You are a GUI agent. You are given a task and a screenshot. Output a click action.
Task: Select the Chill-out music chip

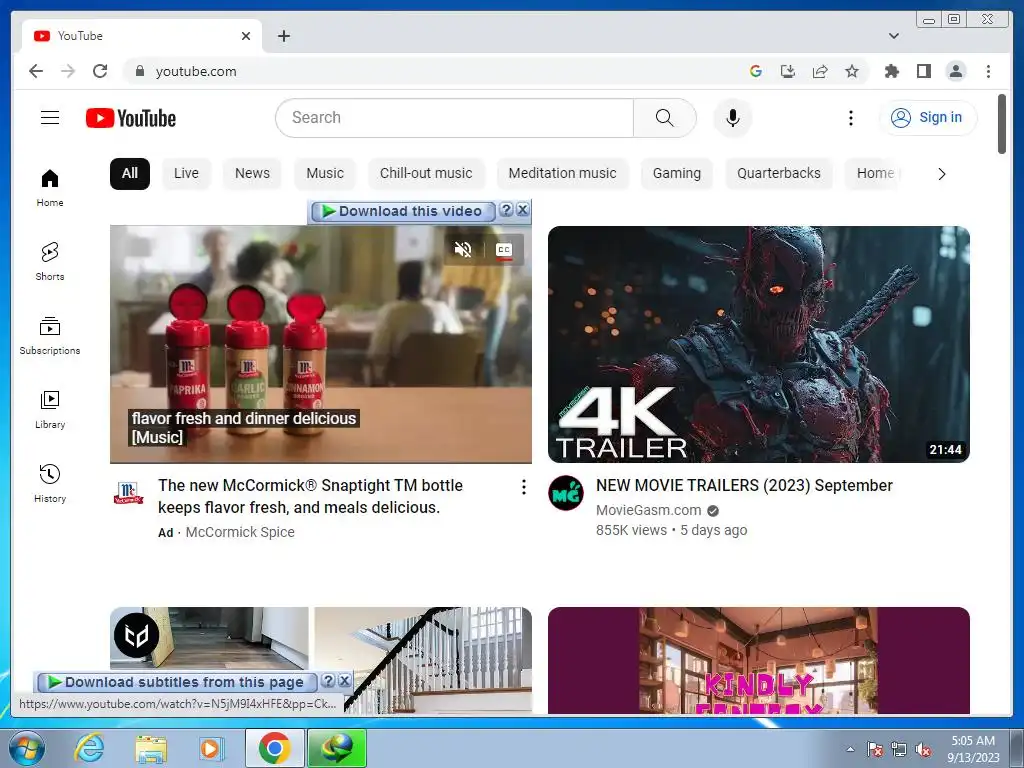426,174
